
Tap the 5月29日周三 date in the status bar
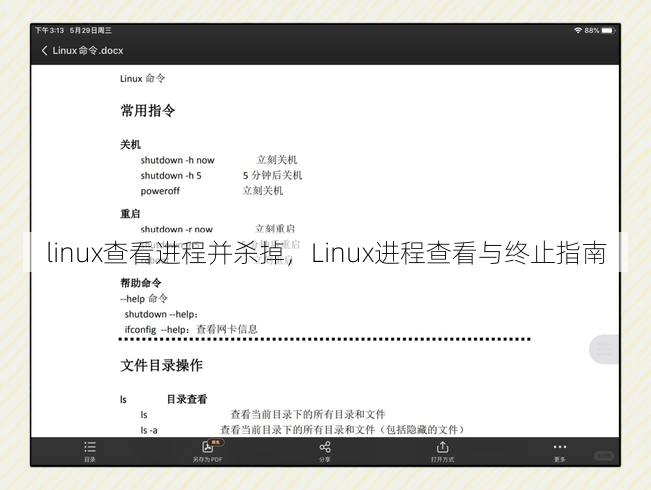91,30
